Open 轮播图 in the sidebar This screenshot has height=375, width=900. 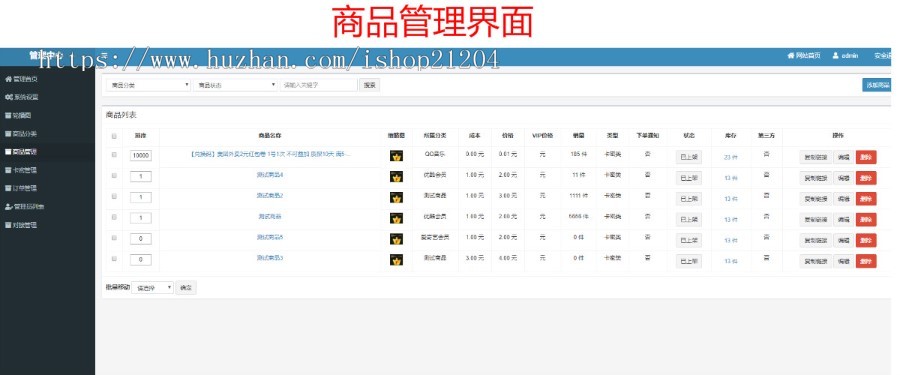[18, 115]
